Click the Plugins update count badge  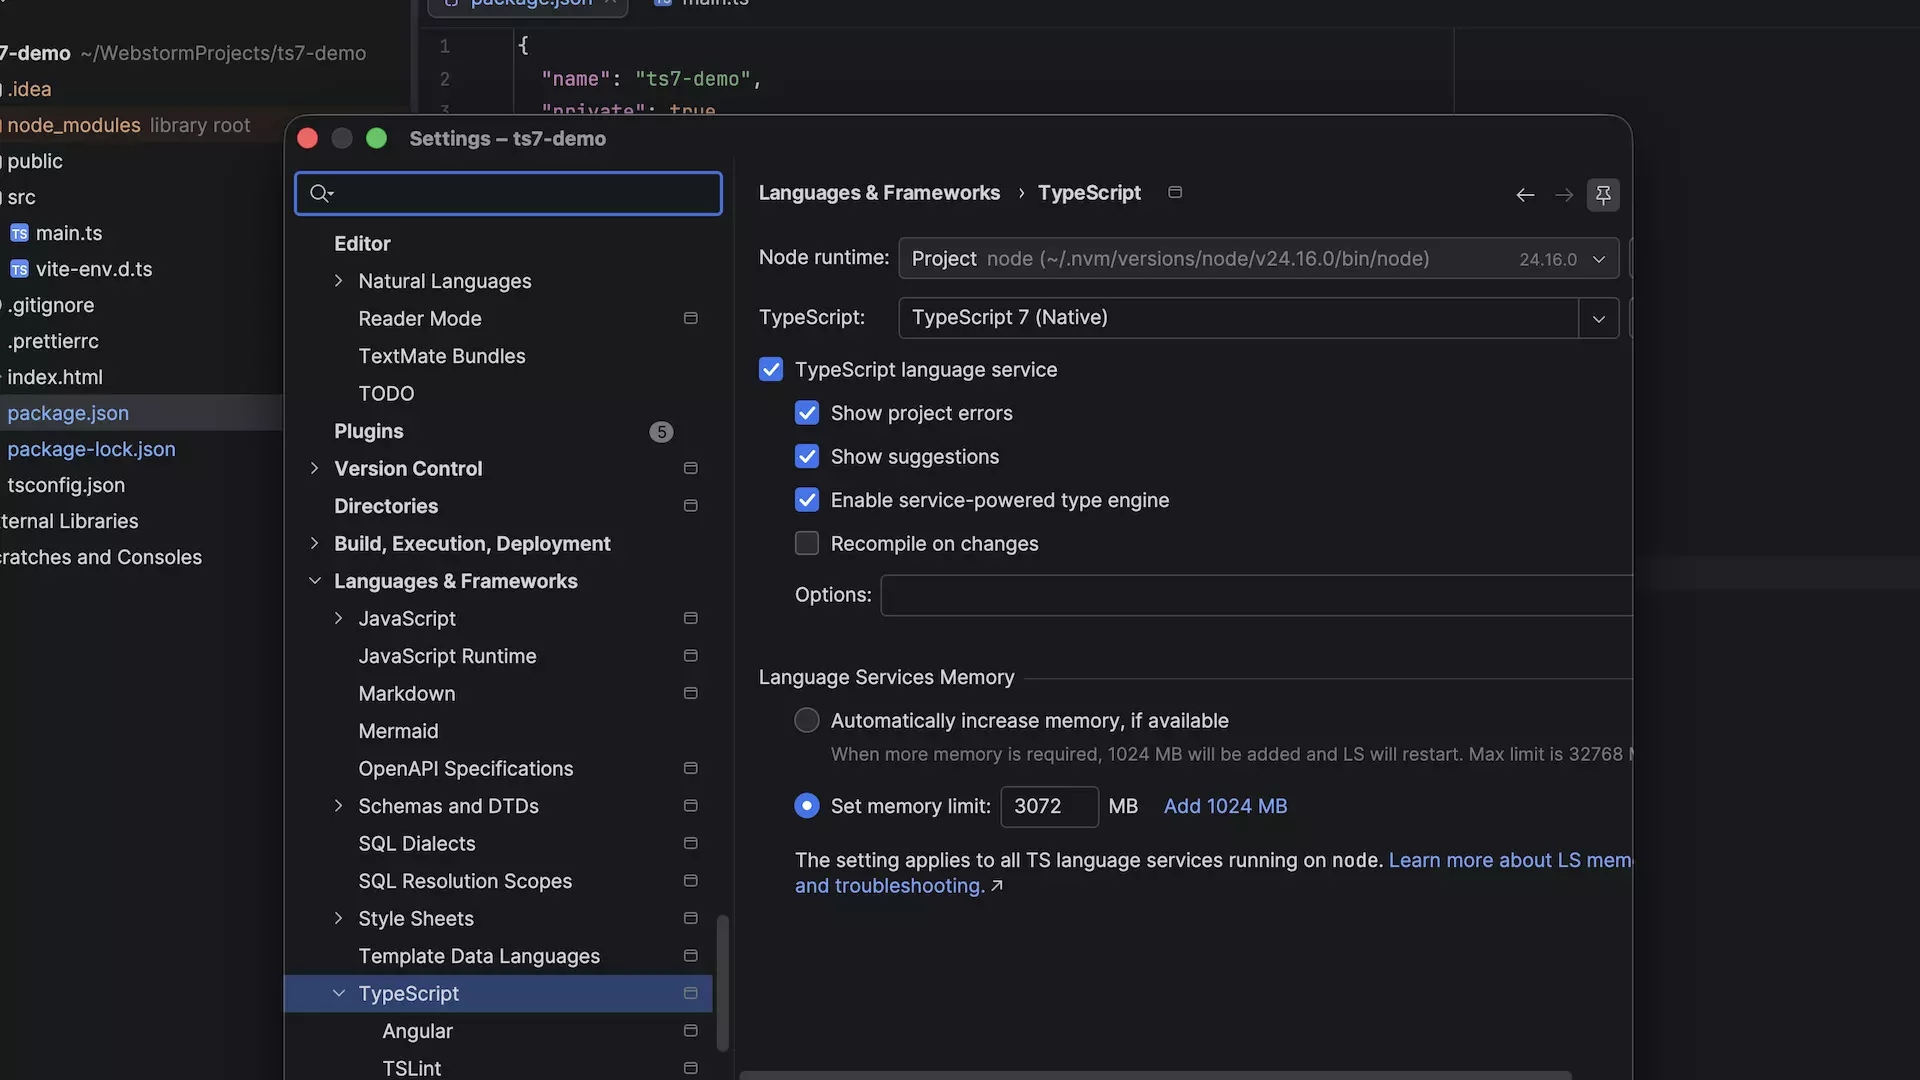click(661, 432)
